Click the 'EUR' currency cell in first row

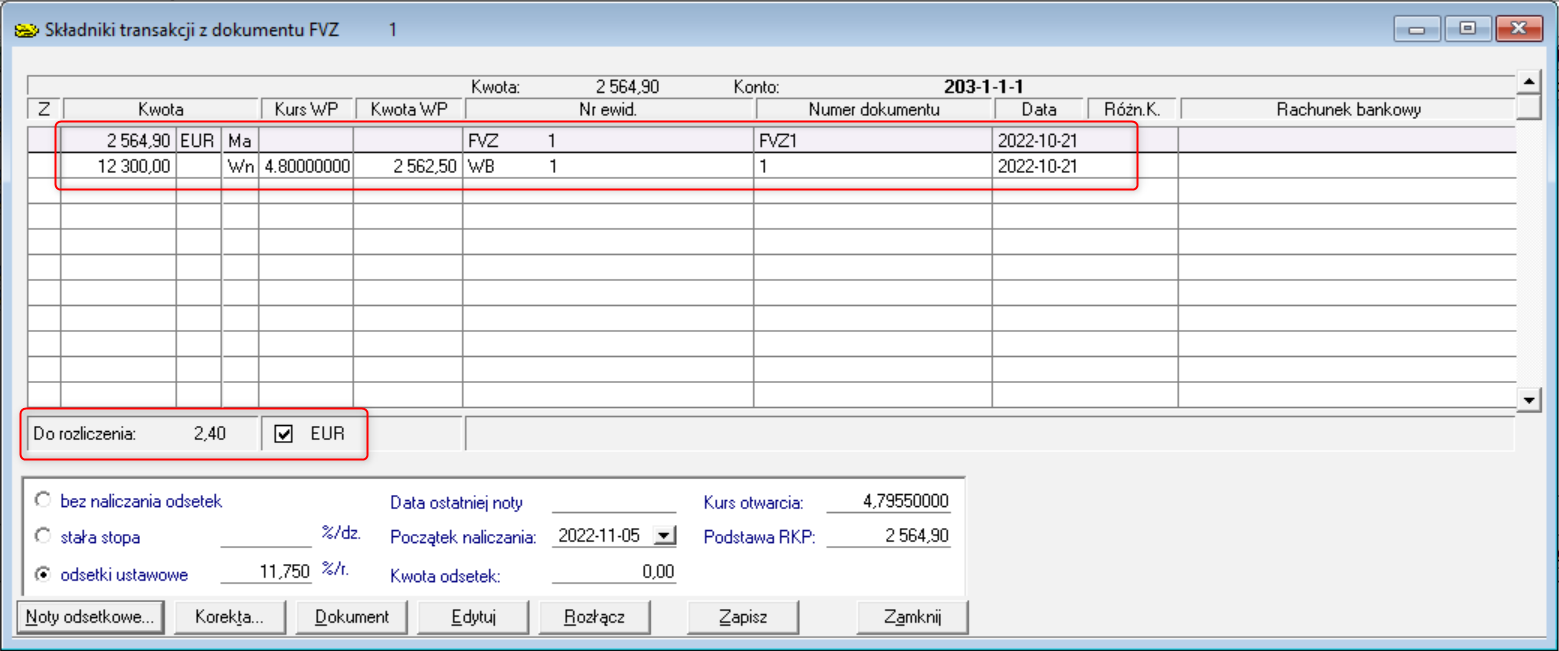[198, 141]
